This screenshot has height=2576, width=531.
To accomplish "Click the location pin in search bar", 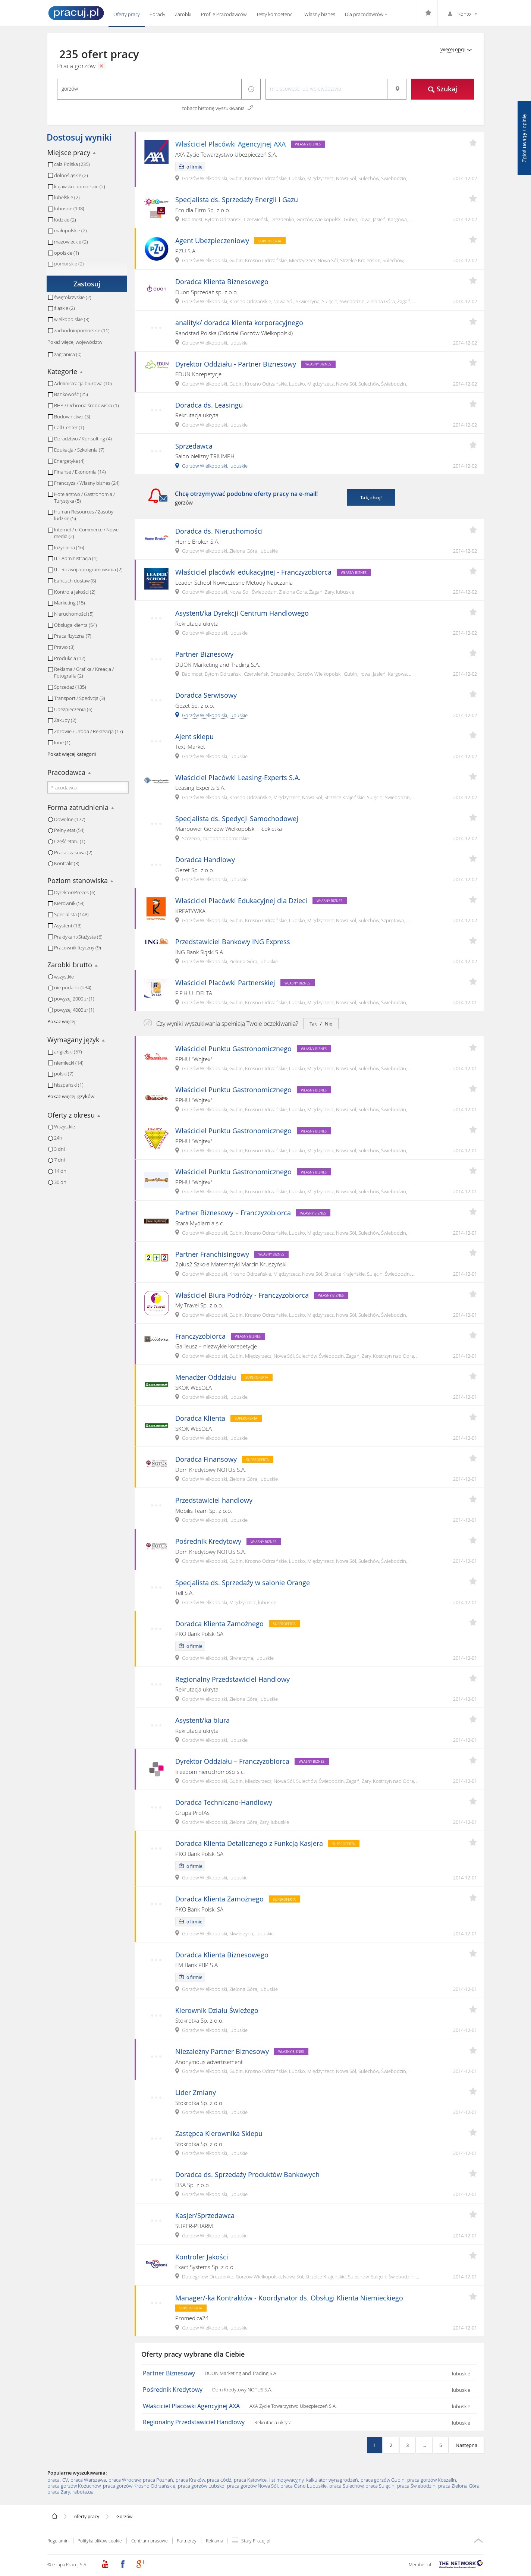I will 397,89.
